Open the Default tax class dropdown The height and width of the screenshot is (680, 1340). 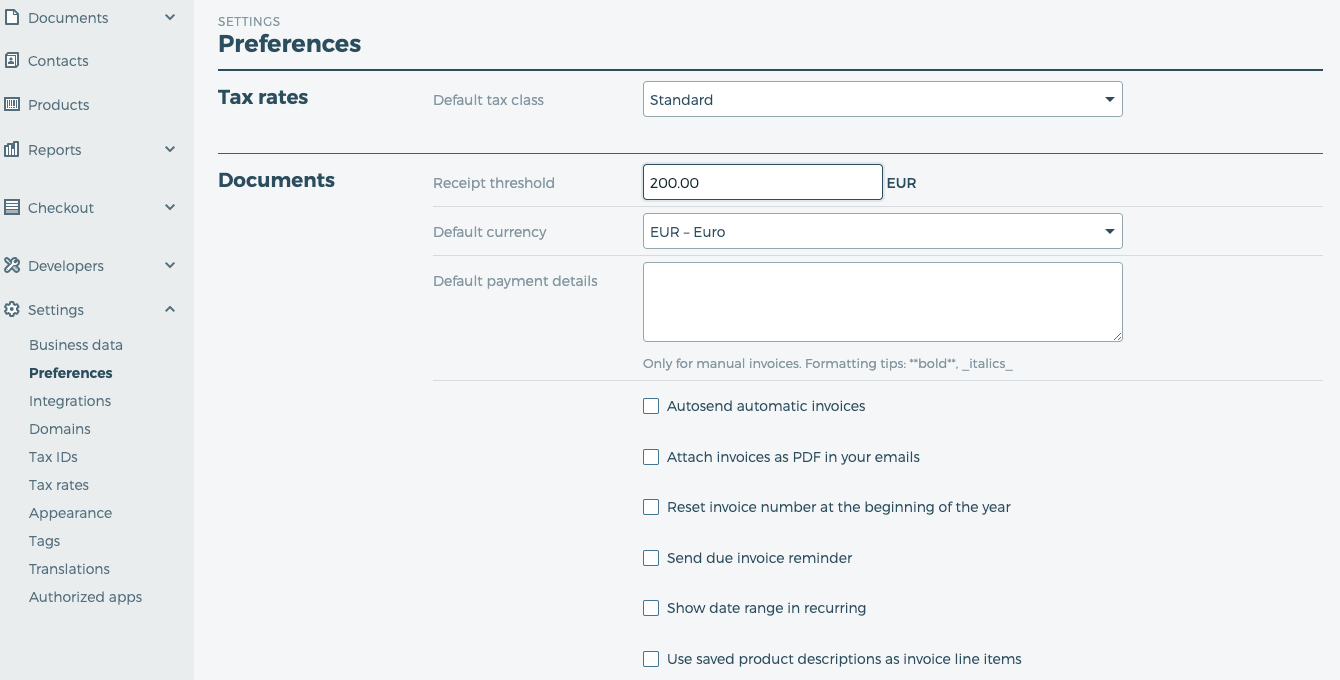click(x=882, y=100)
